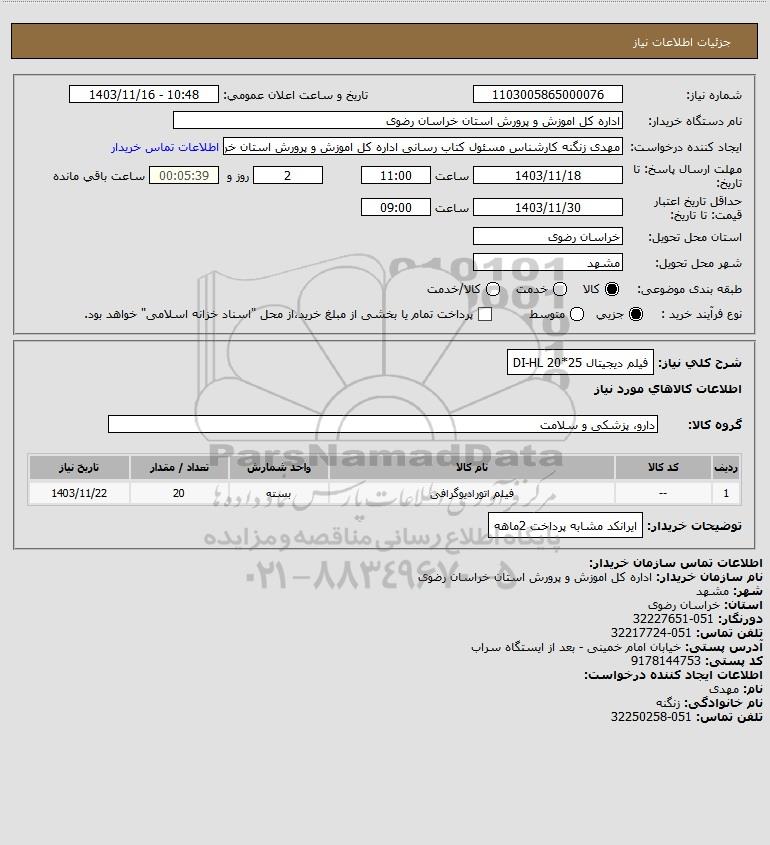Click the buyer notes field ایرانکد مشابه

tap(565, 525)
